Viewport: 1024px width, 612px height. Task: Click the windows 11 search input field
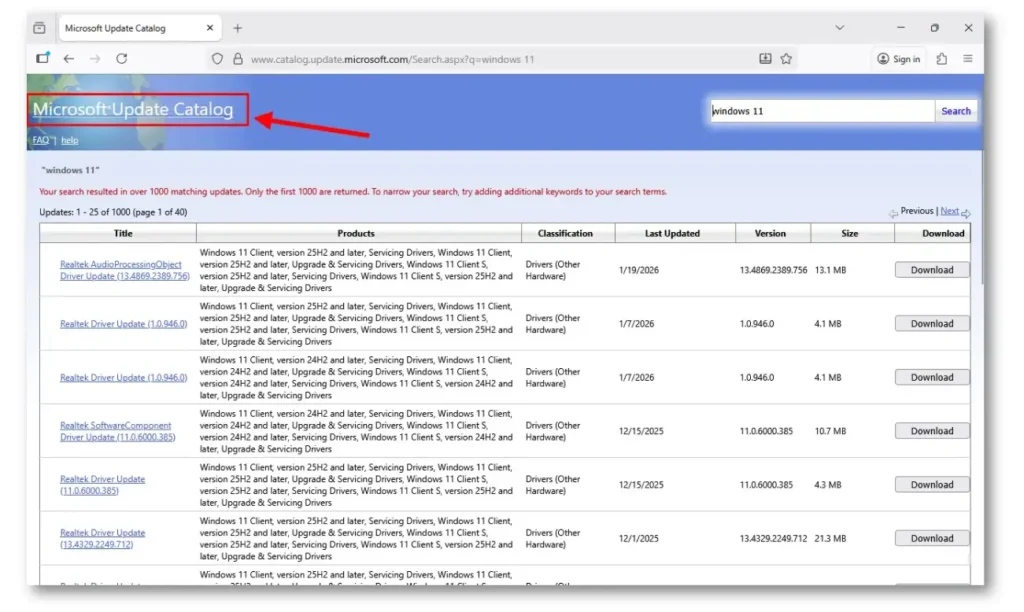click(820, 111)
